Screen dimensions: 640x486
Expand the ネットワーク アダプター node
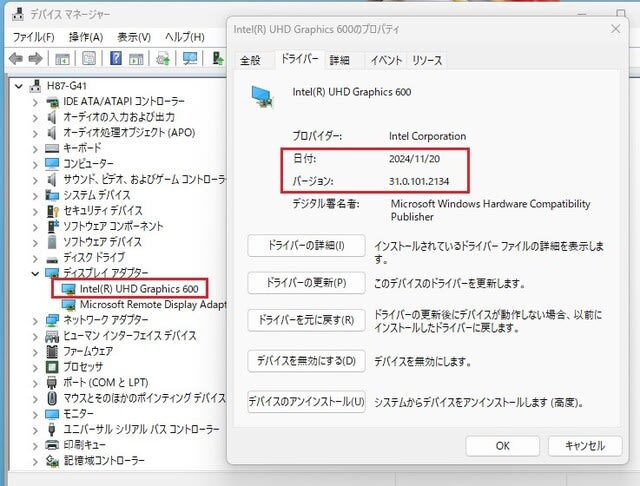pyautogui.click(x=35, y=321)
